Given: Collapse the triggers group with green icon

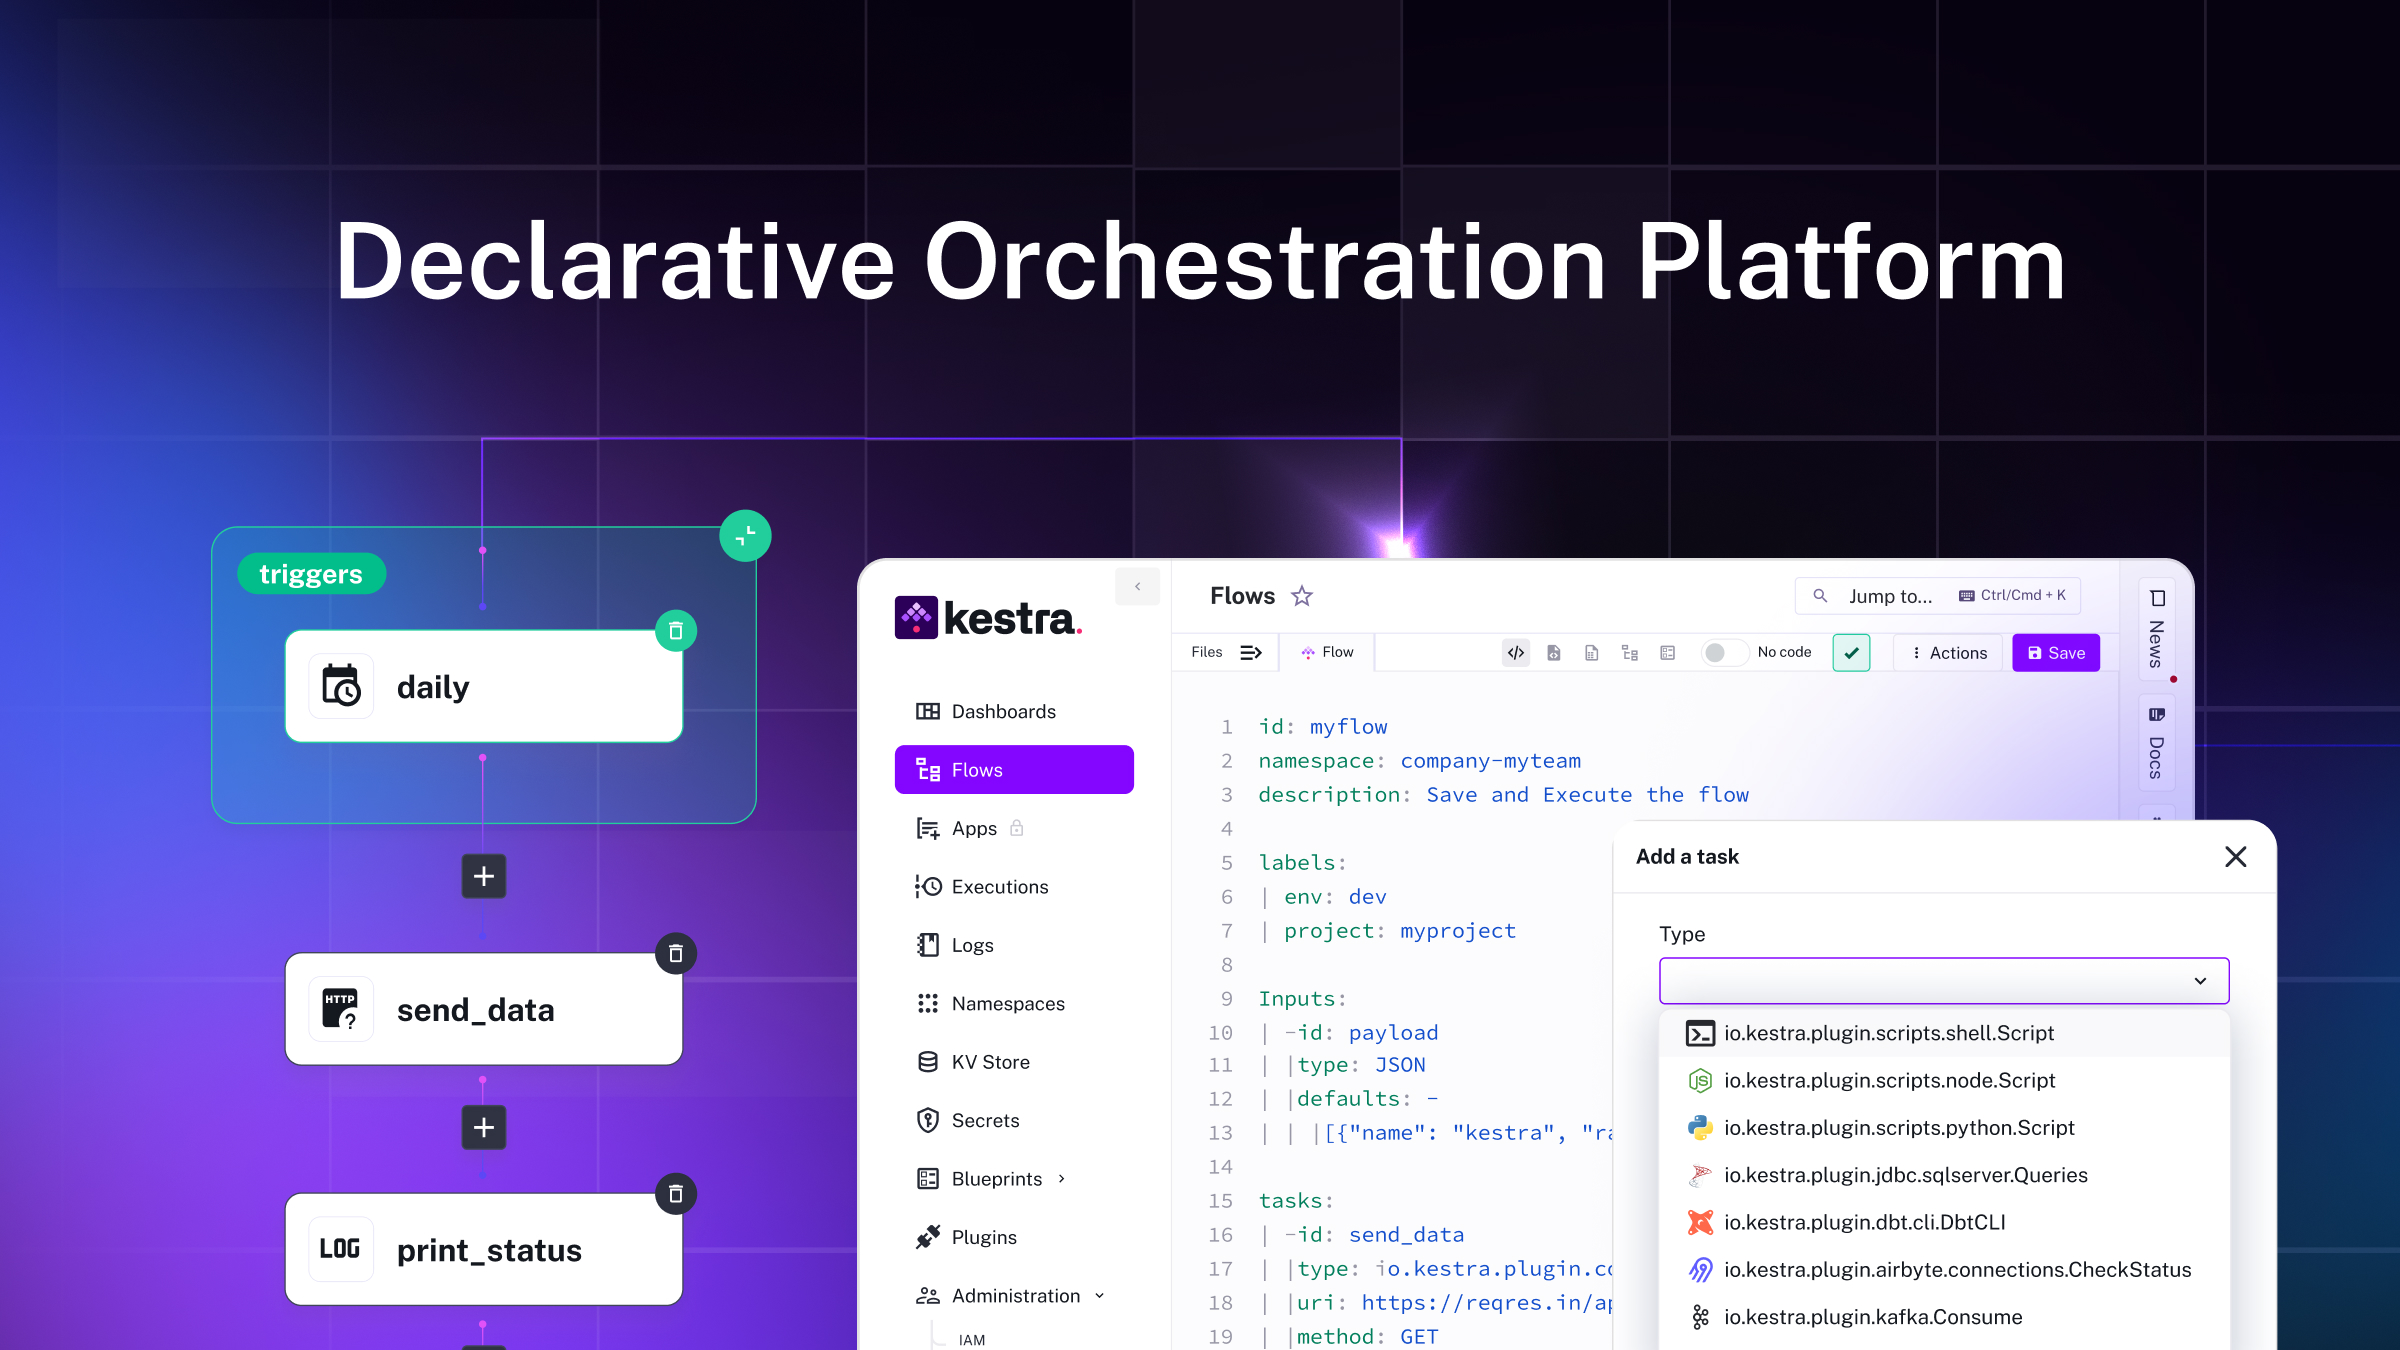Looking at the screenshot, I should 745,536.
